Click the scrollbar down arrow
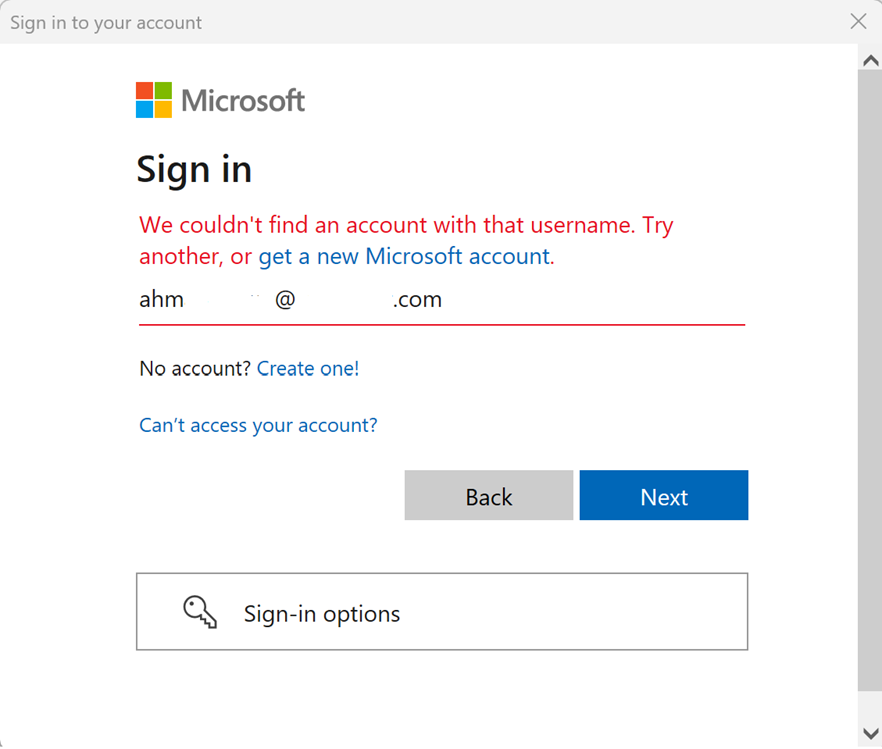Viewport: 882px width, 749px height. (x=870, y=734)
